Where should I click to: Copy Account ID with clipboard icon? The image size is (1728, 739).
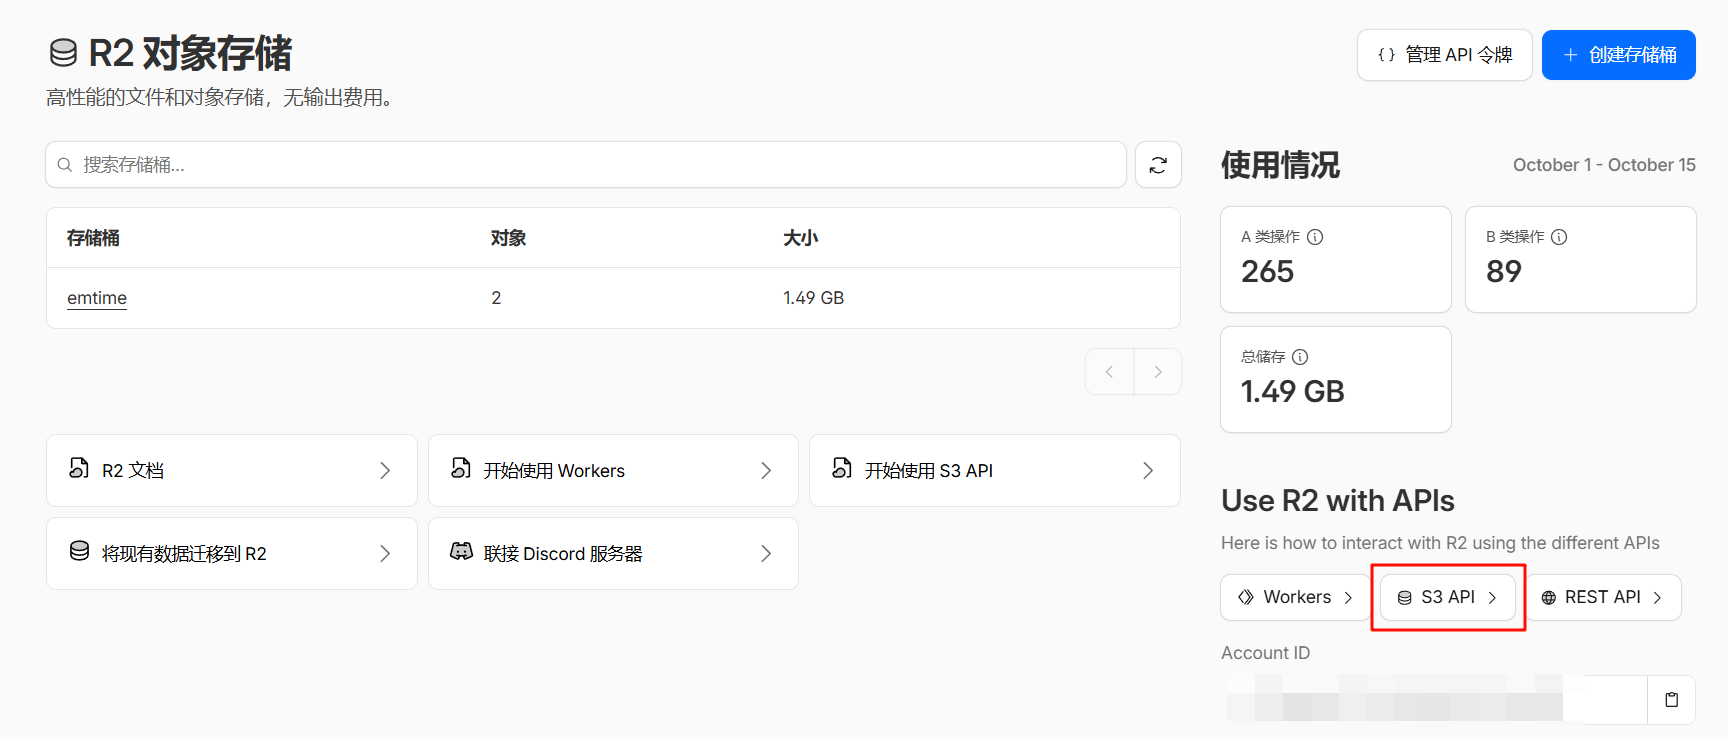click(x=1671, y=700)
